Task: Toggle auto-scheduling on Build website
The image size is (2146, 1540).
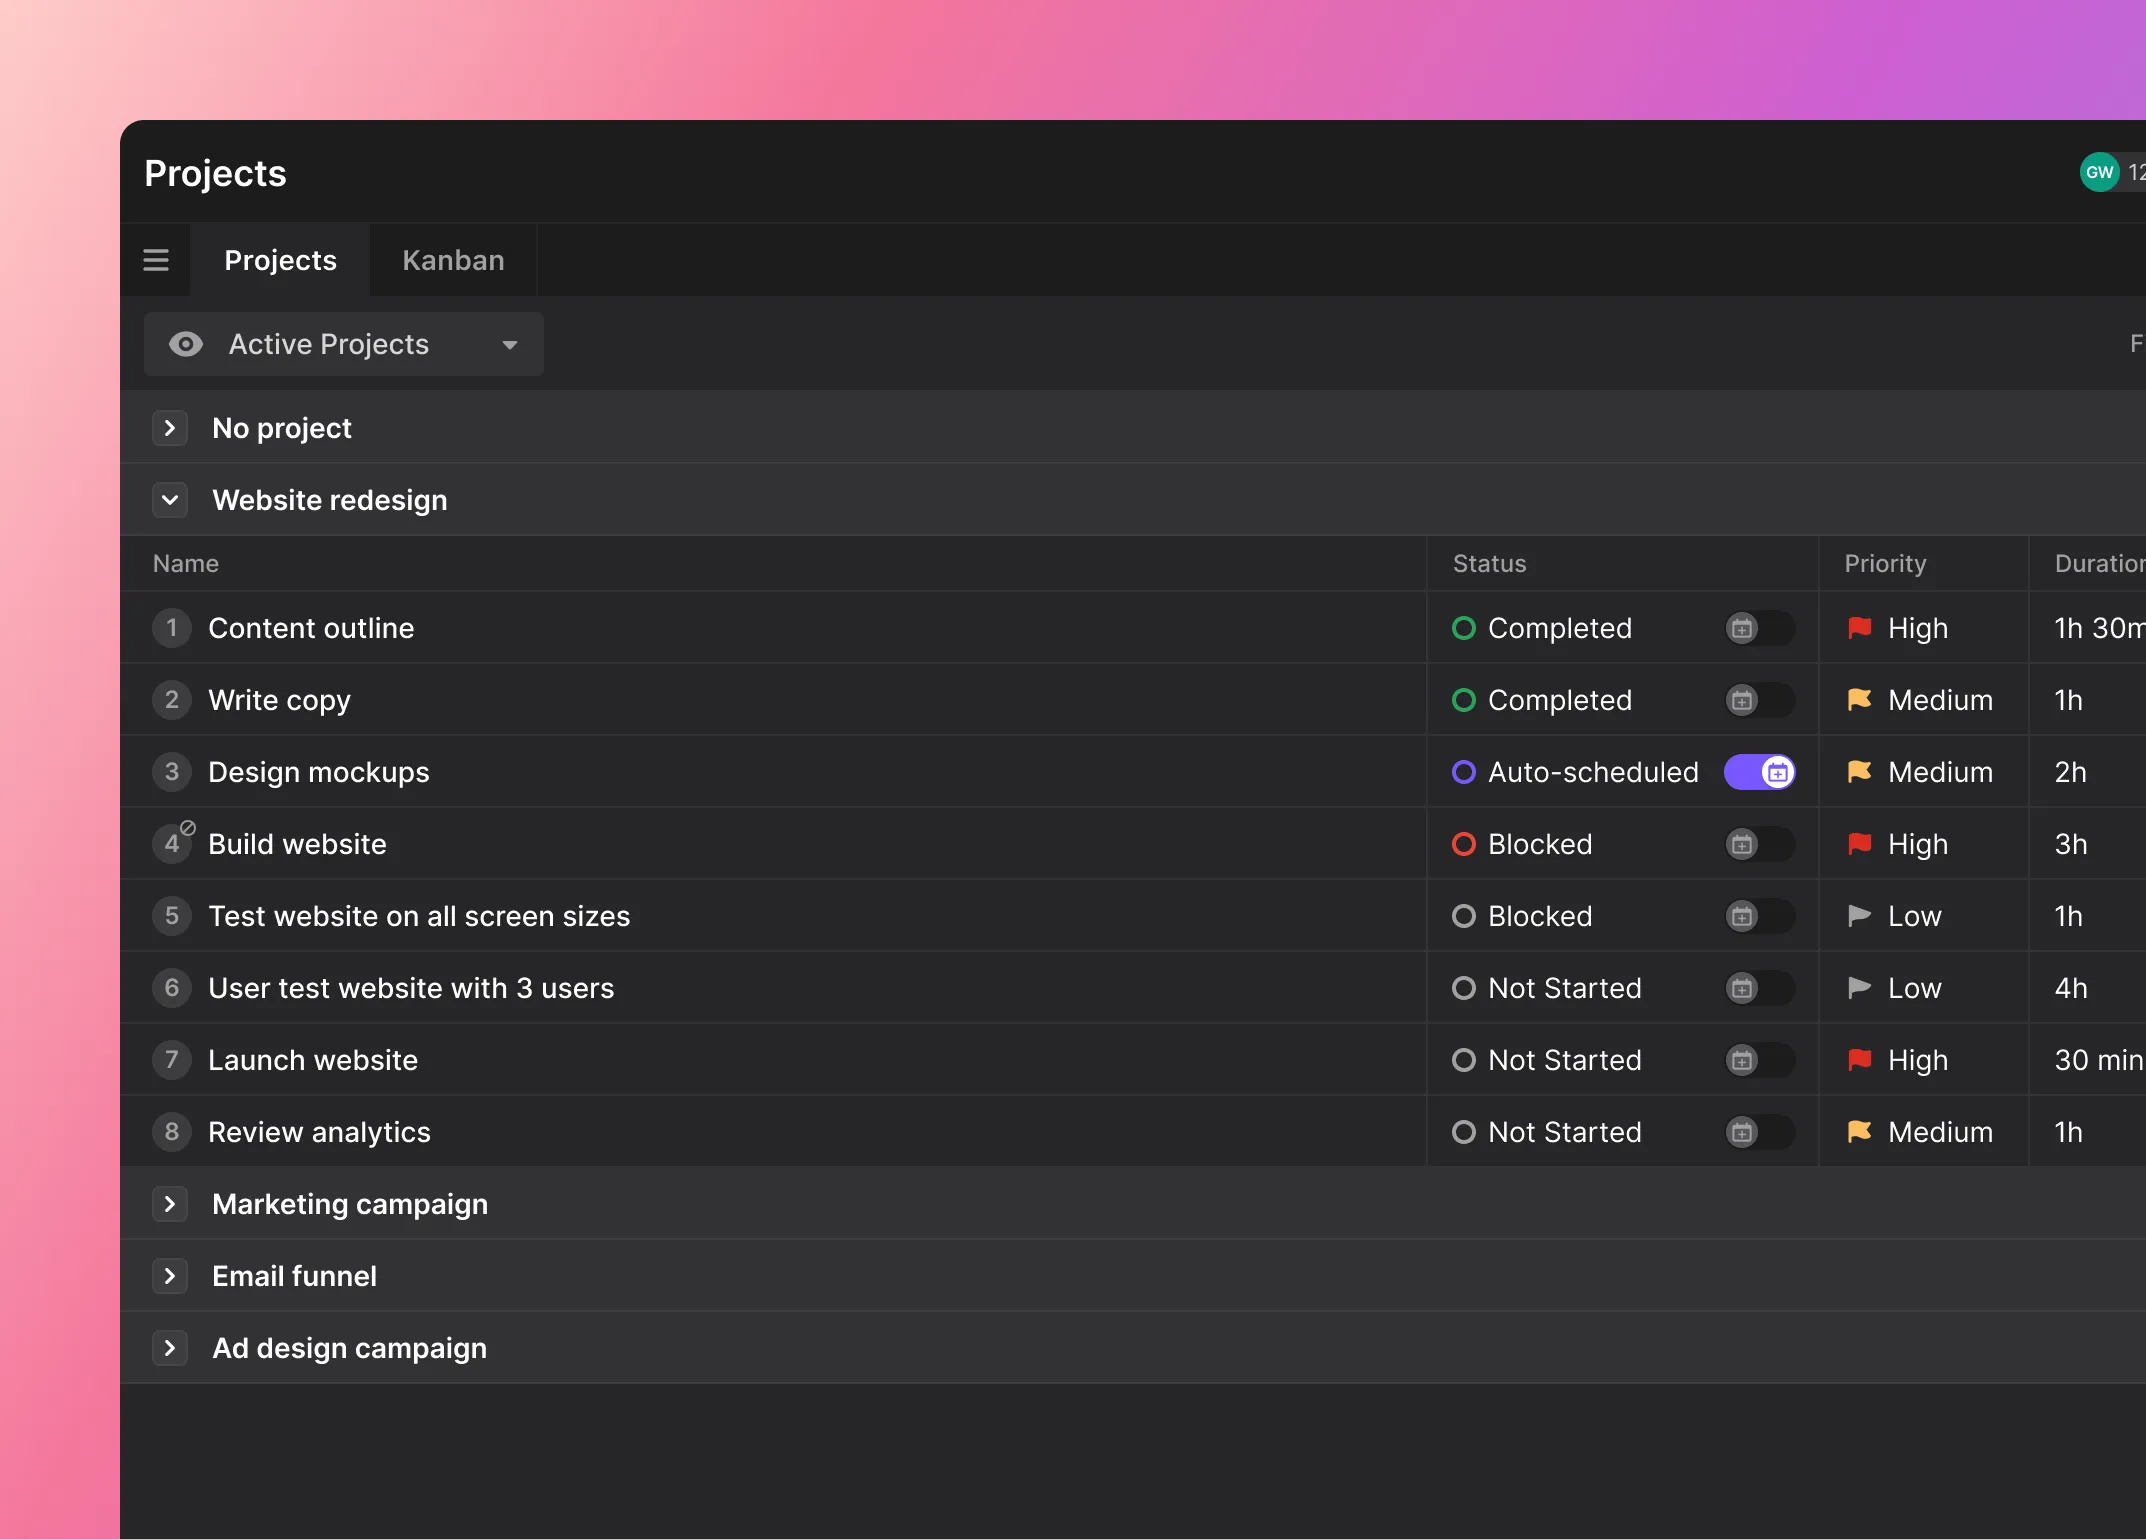Action: [1759, 844]
